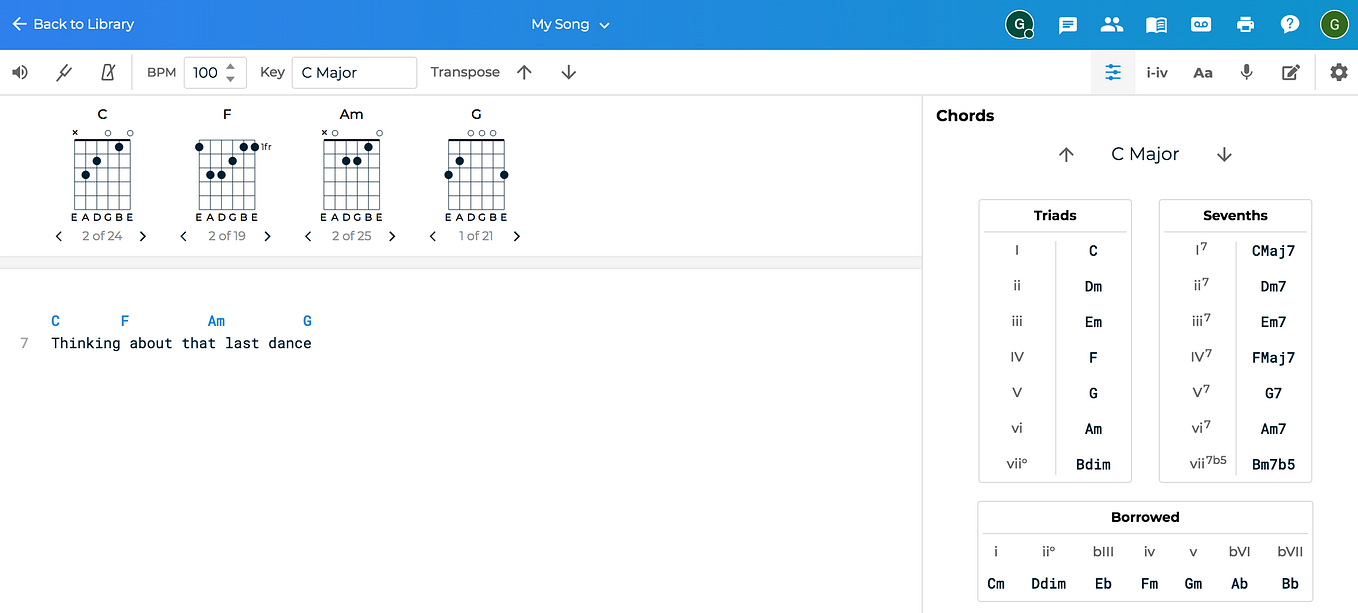Mute the playback speaker icon
The height and width of the screenshot is (613, 1358).
(x=19, y=72)
